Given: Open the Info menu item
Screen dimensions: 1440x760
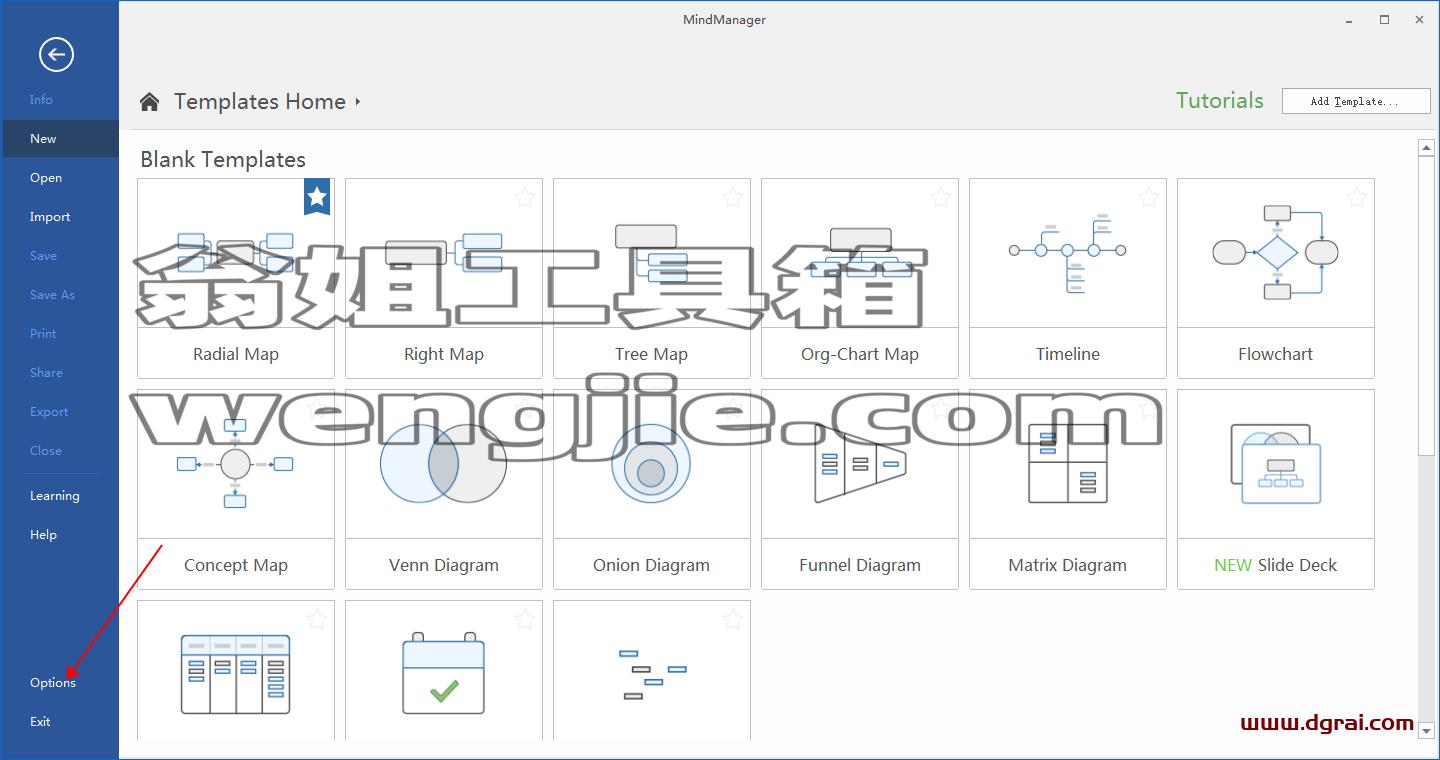Looking at the screenshot, I should [60, 100].
